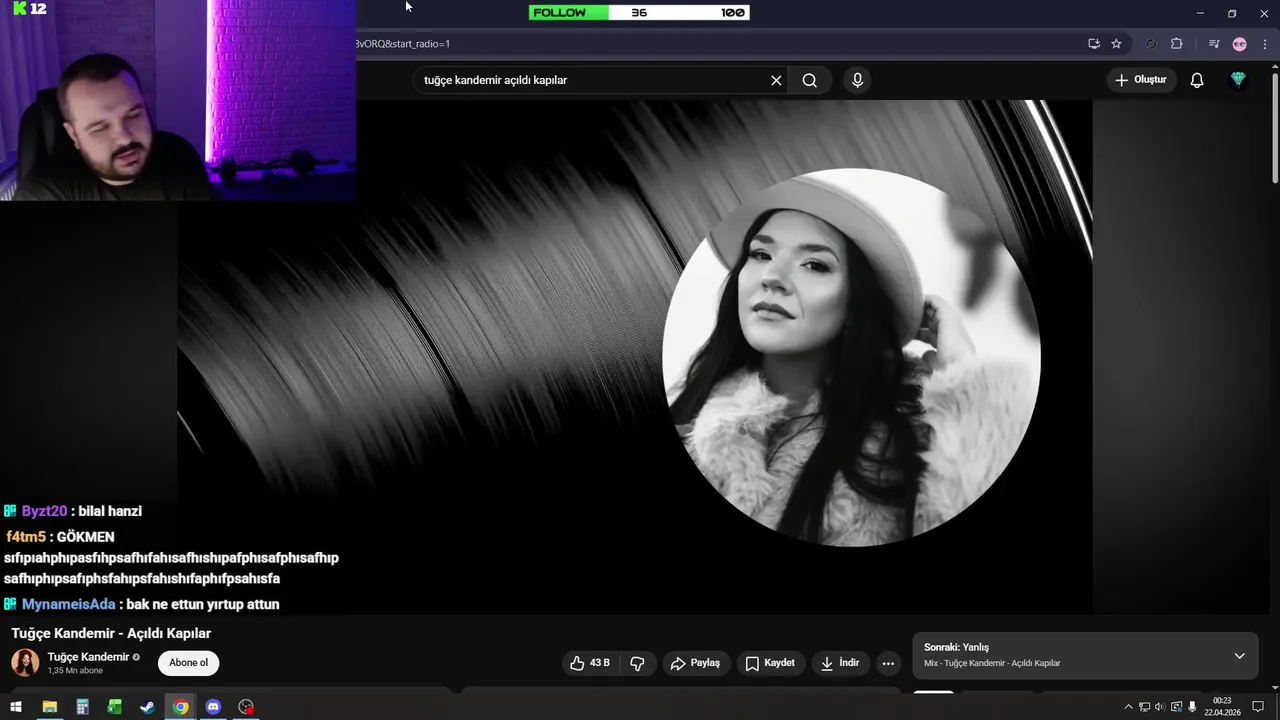Open the YouTube account diamond avatar
The height and width of the screenshot is (720, 1280).
(x=1238, y=80)
